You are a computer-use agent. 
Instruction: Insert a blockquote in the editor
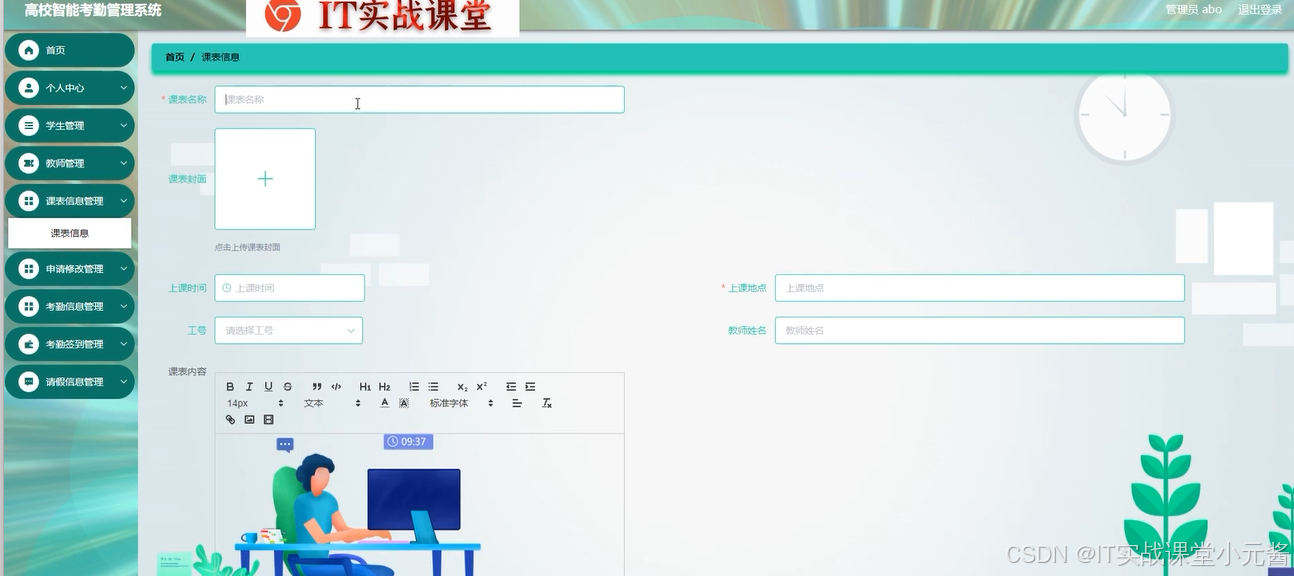[317, 387]
